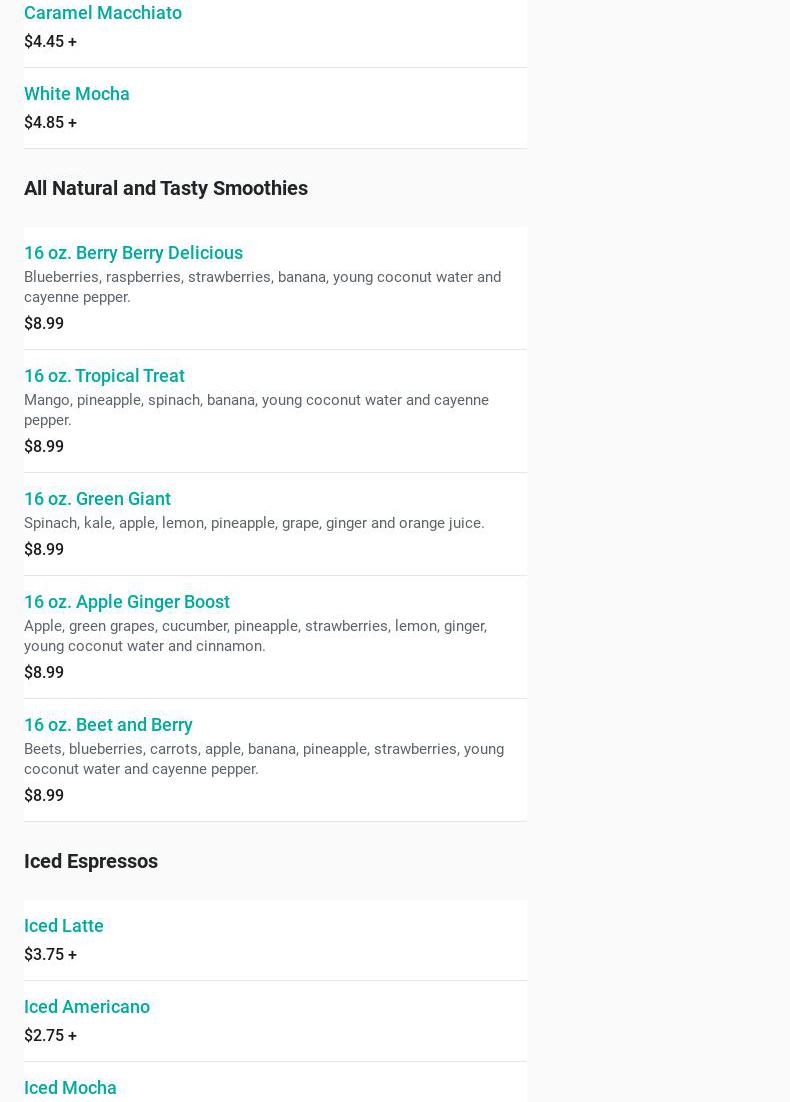Click the Iced Espressos section heading
Viewport: 790px width, 1102px height.
tap(91, 861)
